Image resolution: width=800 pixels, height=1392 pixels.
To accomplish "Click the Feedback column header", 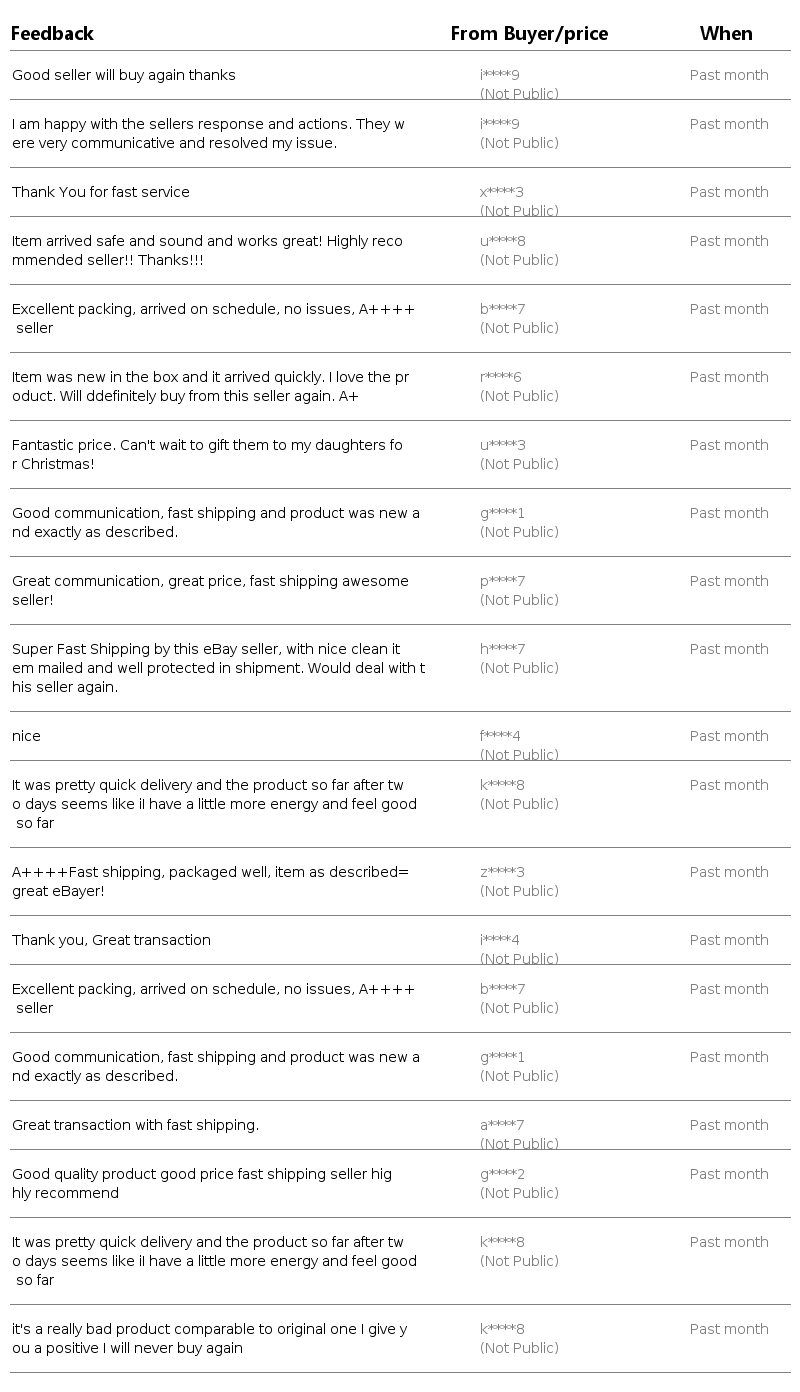I will click(x=52, y=34).
